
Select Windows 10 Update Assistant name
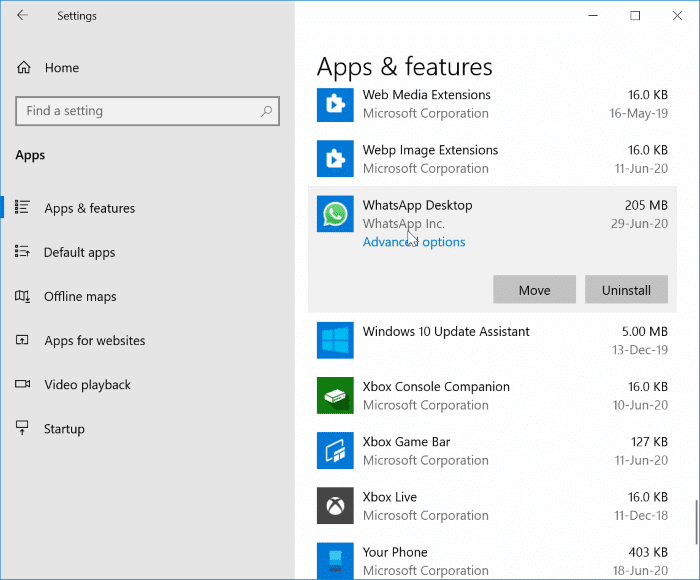point(446,332)
